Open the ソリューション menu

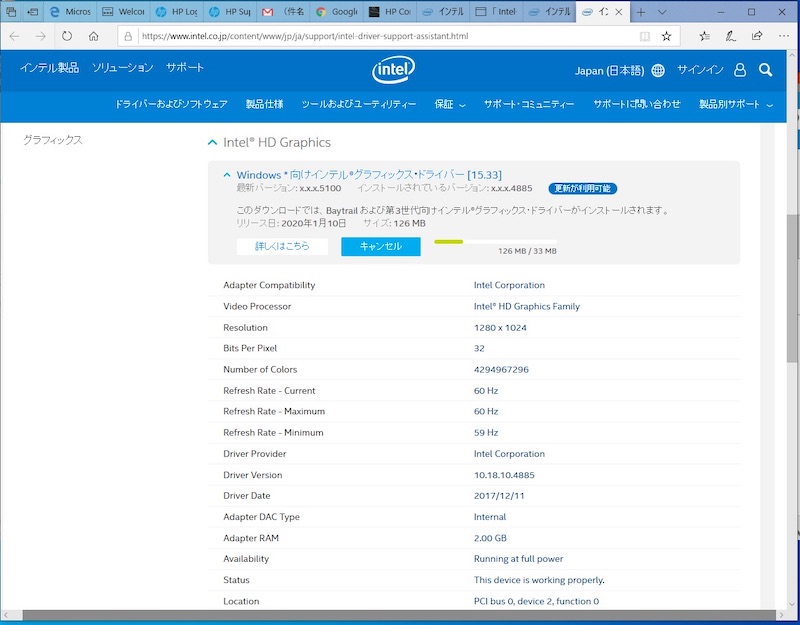click(122, 67)
